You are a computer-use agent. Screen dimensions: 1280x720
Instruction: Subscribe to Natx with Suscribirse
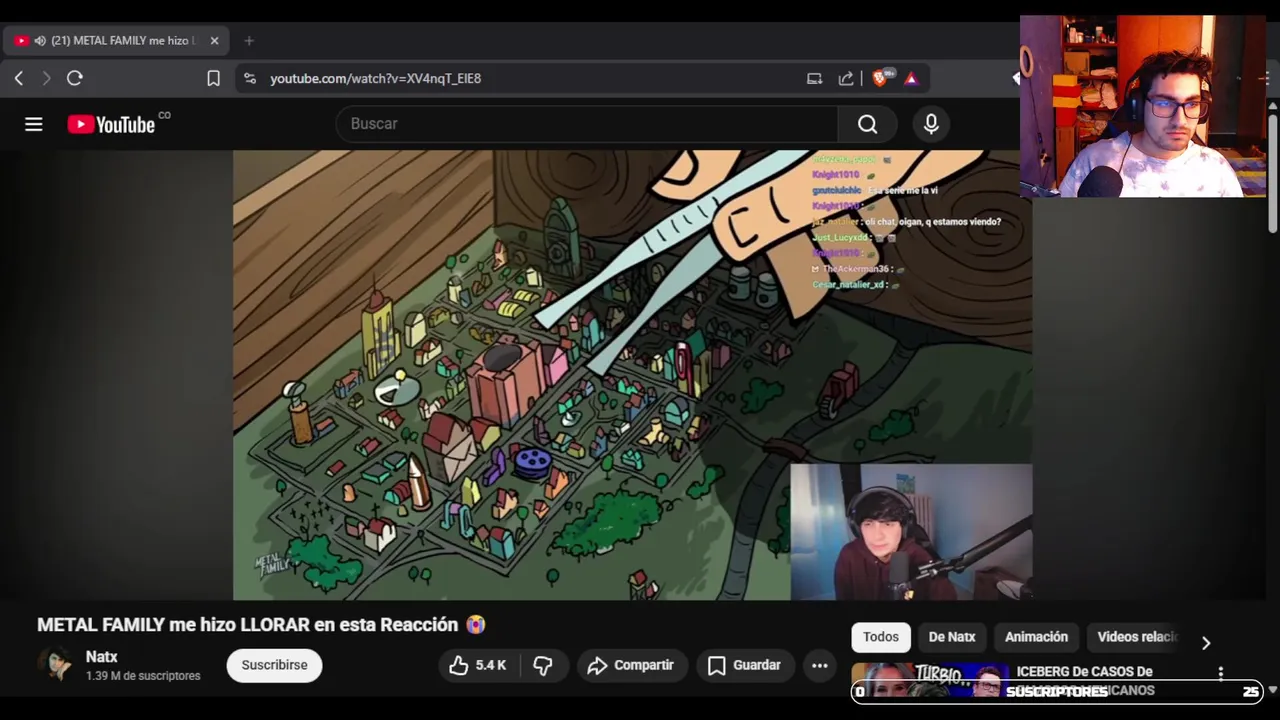(274, 665)
